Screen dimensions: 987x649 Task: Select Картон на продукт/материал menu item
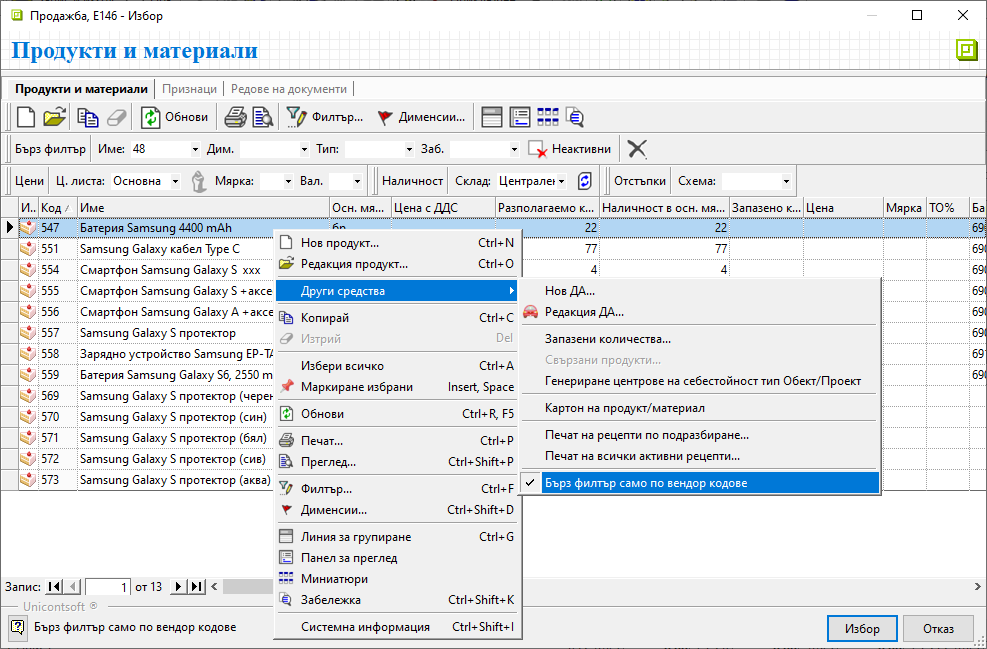[x=624, y=408]
